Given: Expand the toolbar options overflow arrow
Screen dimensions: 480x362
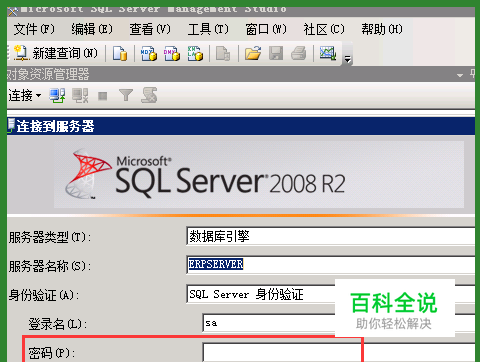Looking at the screenshot, I should click(348, 59).
